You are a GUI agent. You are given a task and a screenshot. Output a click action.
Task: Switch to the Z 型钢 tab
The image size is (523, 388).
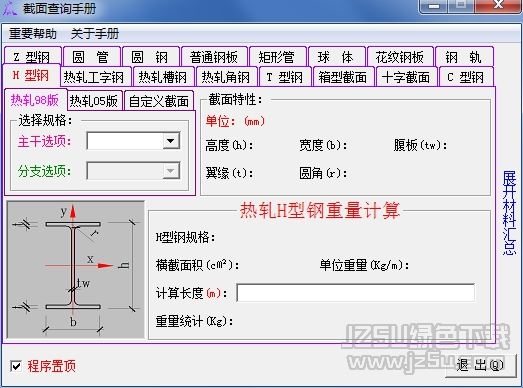(32, 57)
